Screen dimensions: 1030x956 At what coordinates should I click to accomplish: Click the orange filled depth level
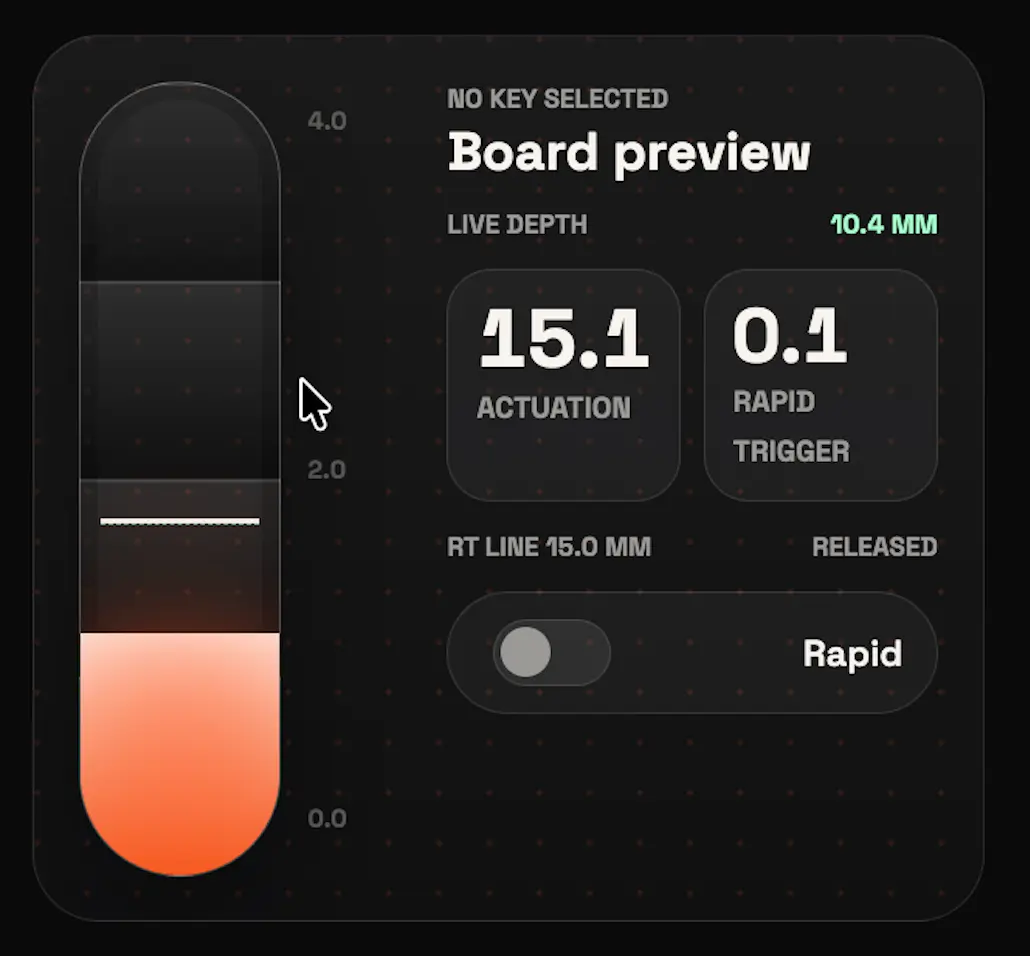pos(180,754)
